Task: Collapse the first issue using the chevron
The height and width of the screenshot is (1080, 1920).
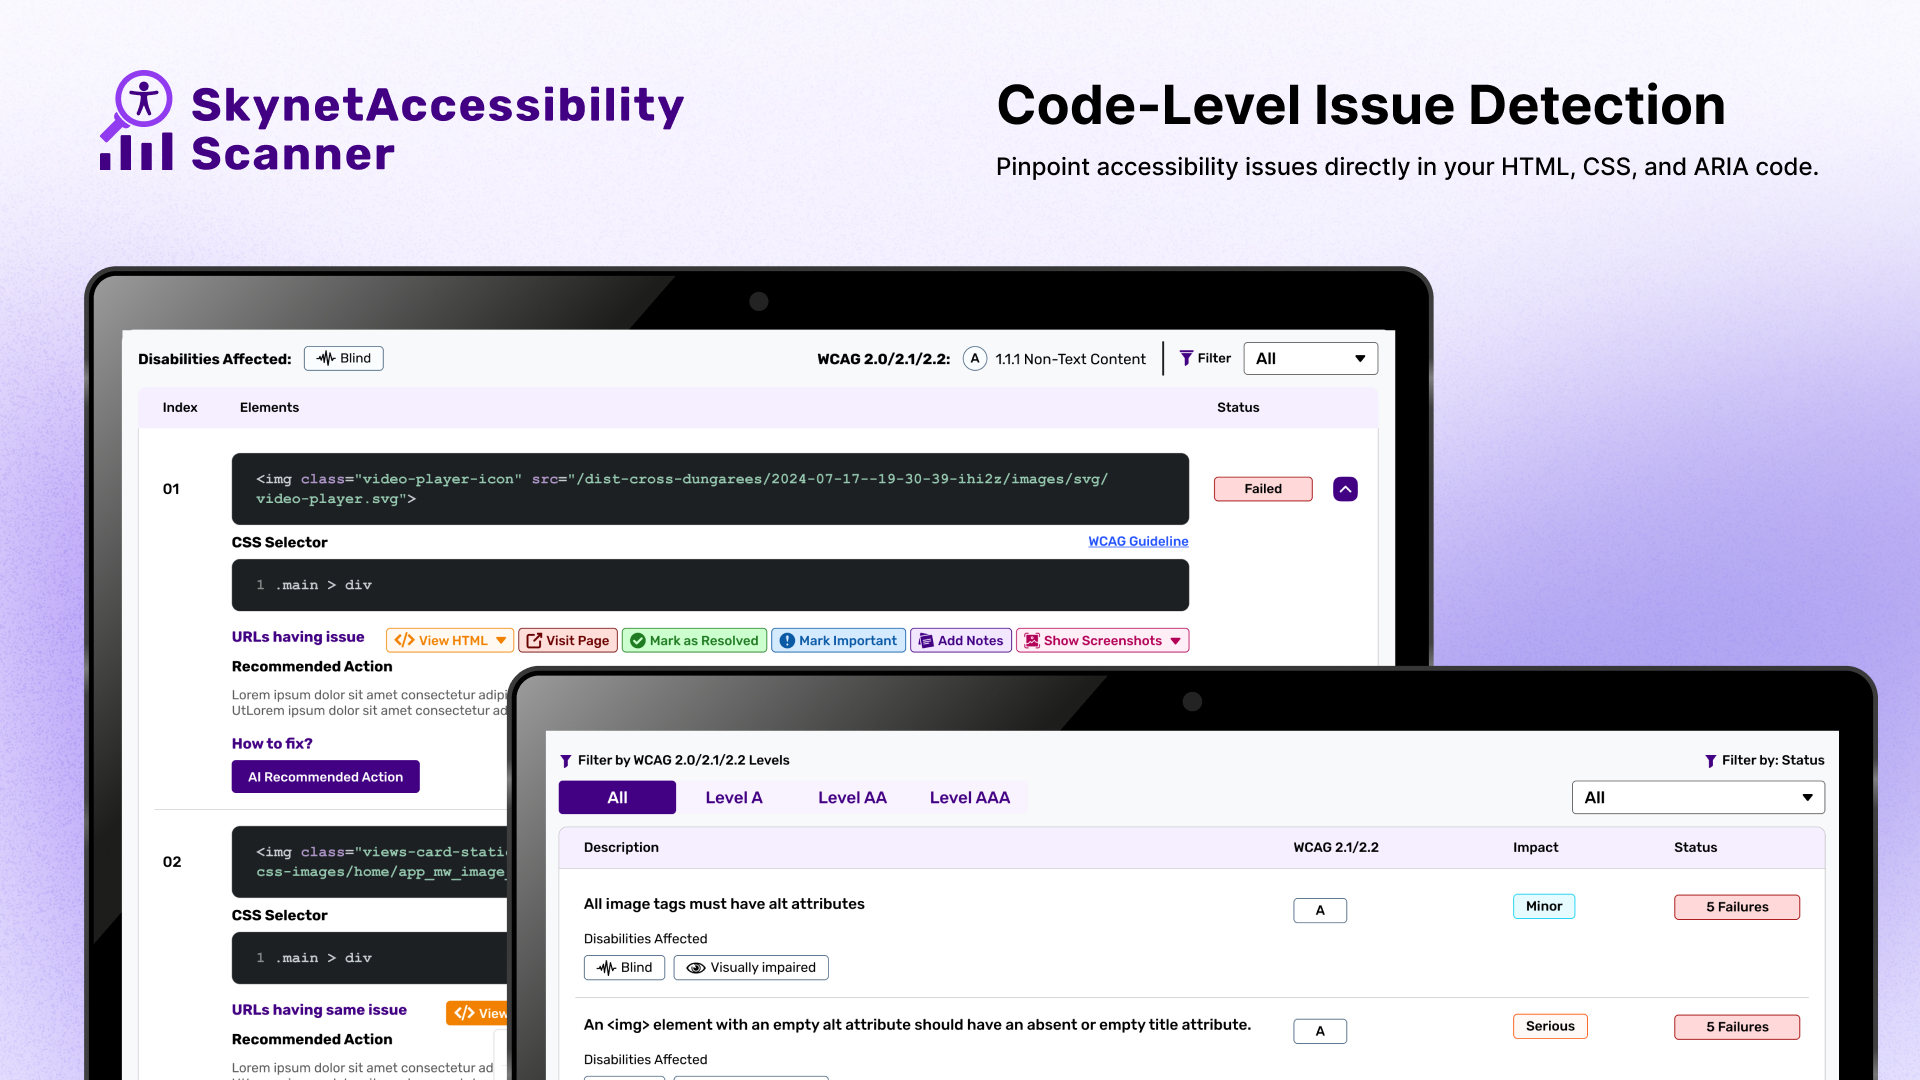Action: coord(1344,489)
